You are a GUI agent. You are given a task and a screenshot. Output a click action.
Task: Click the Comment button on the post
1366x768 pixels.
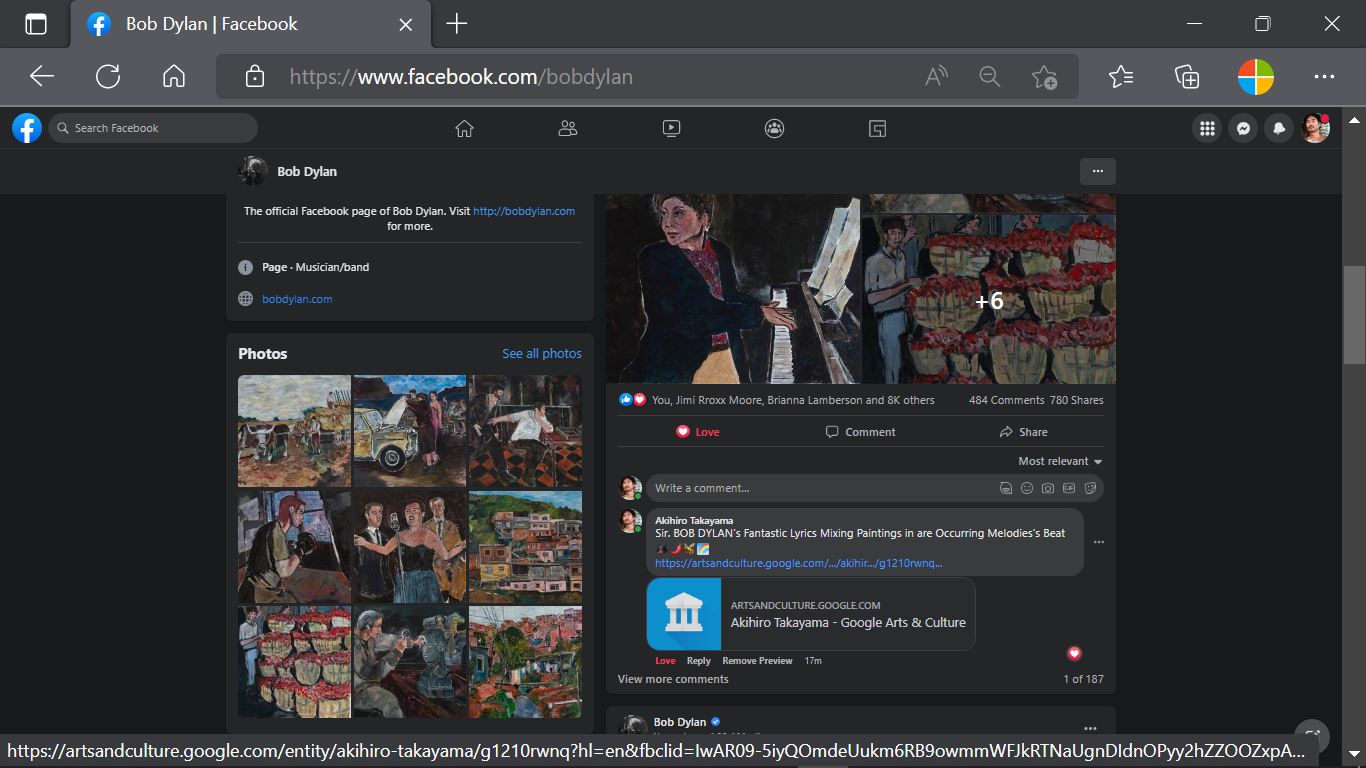(x=860, y=432)
